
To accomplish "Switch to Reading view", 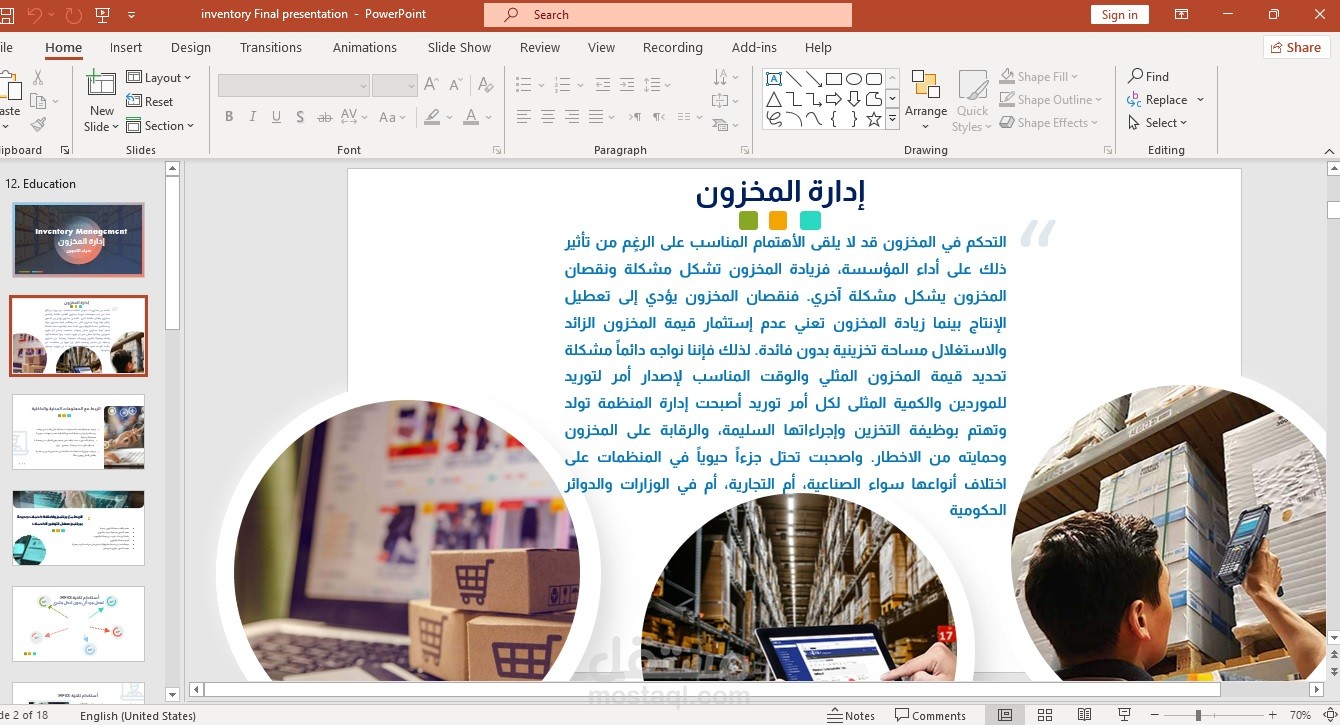I will [x=1084, y=716].
